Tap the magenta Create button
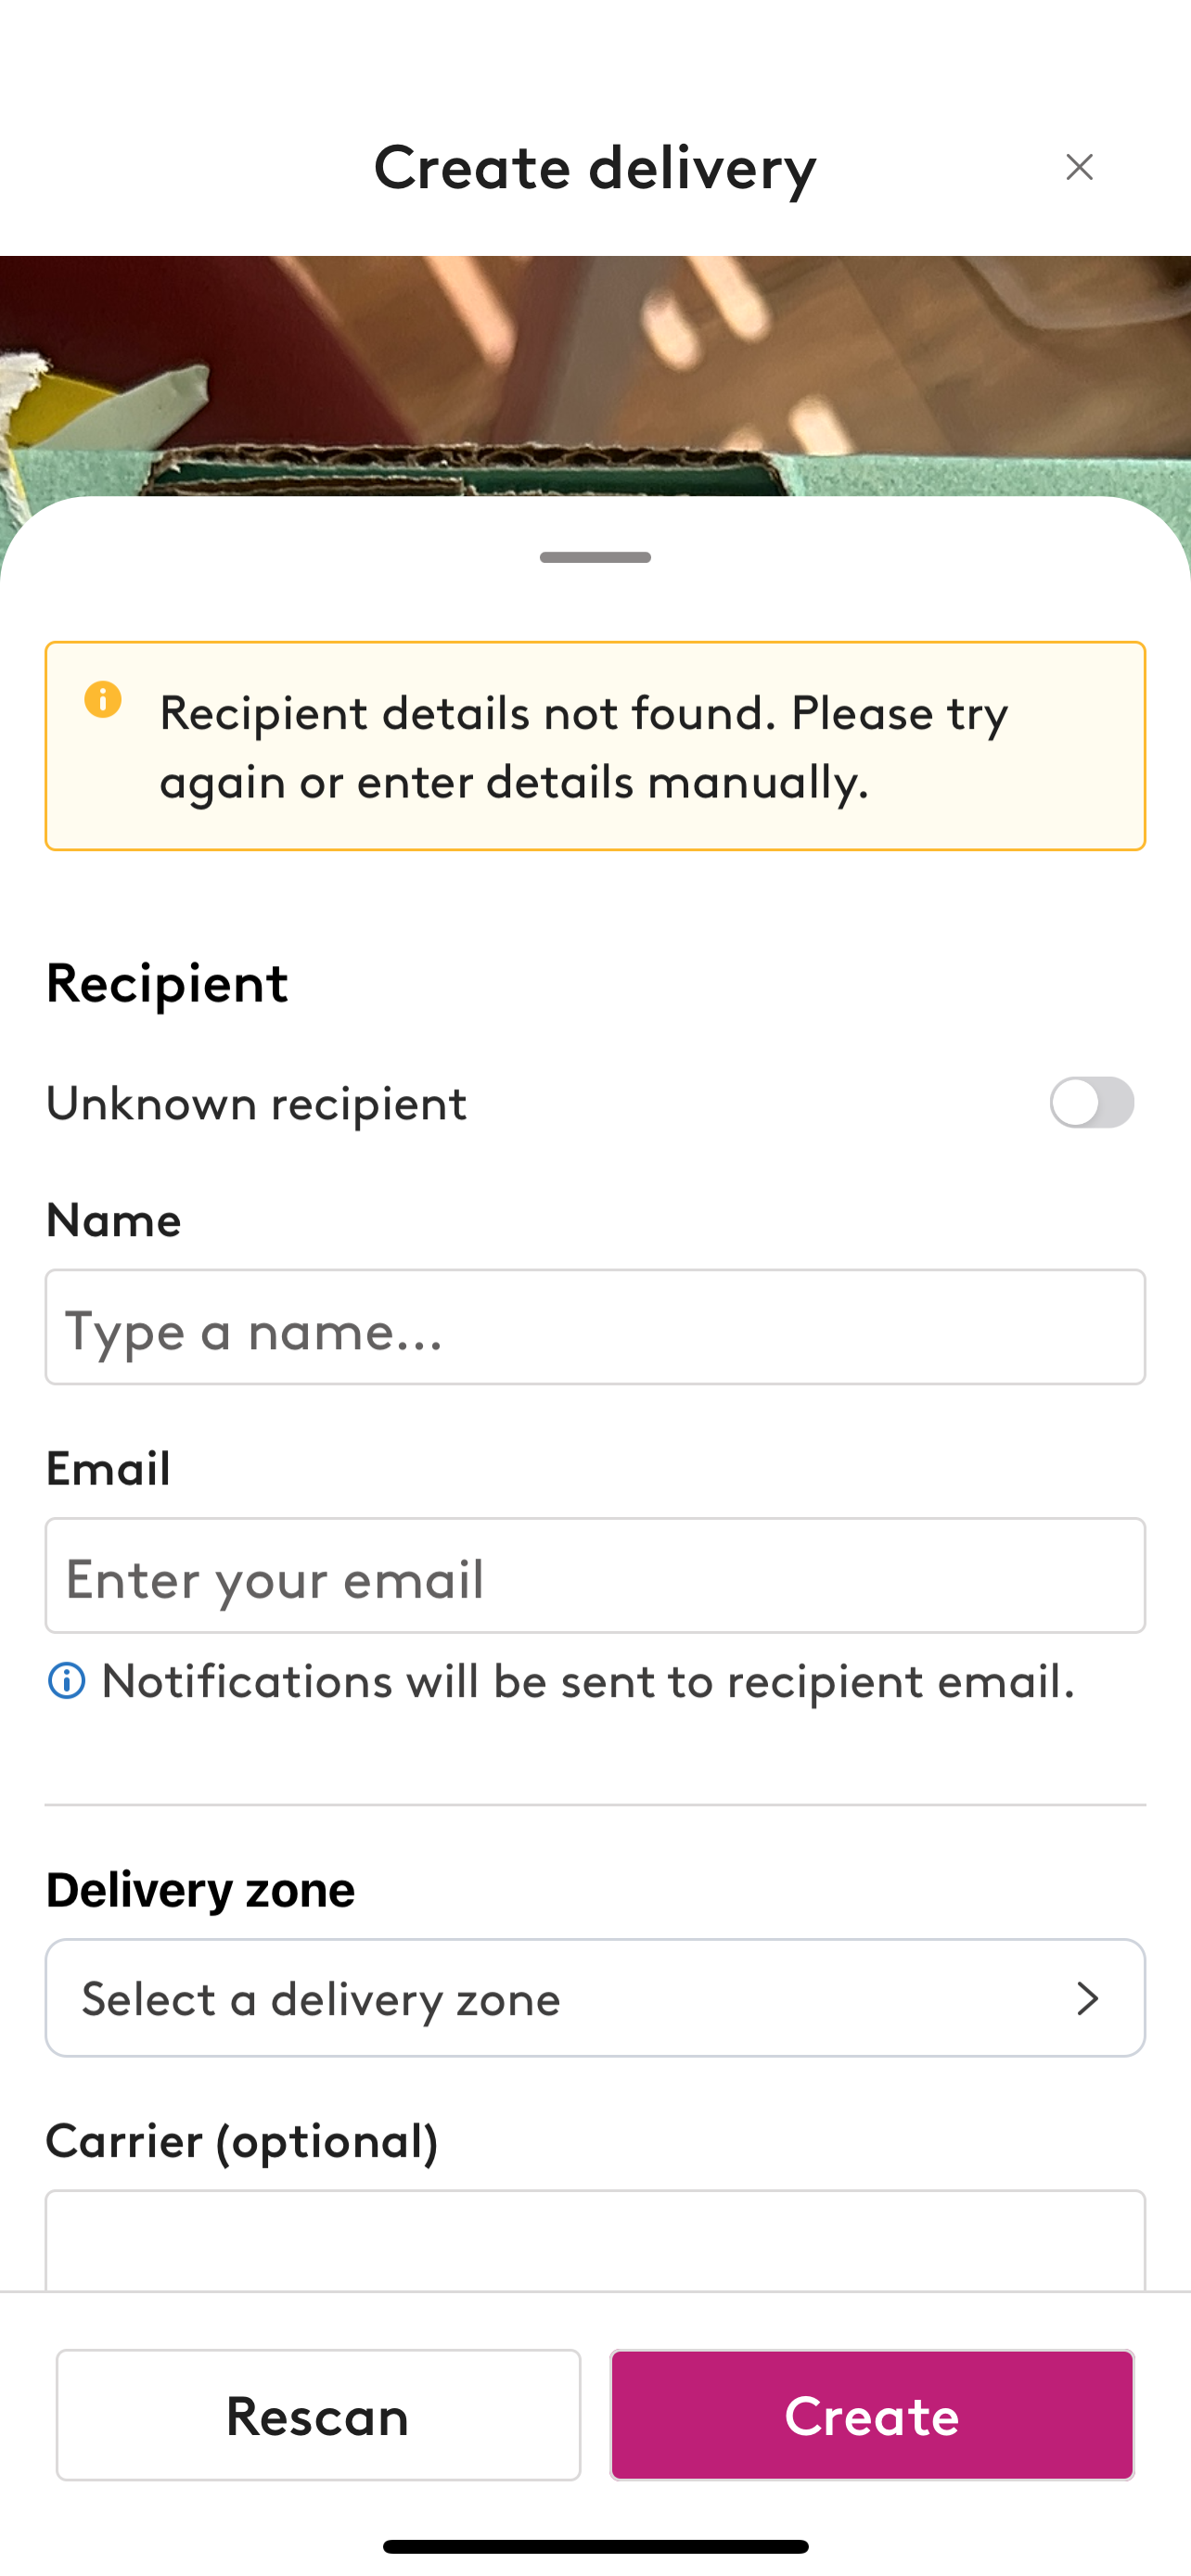 click(x=872, y=2415)
